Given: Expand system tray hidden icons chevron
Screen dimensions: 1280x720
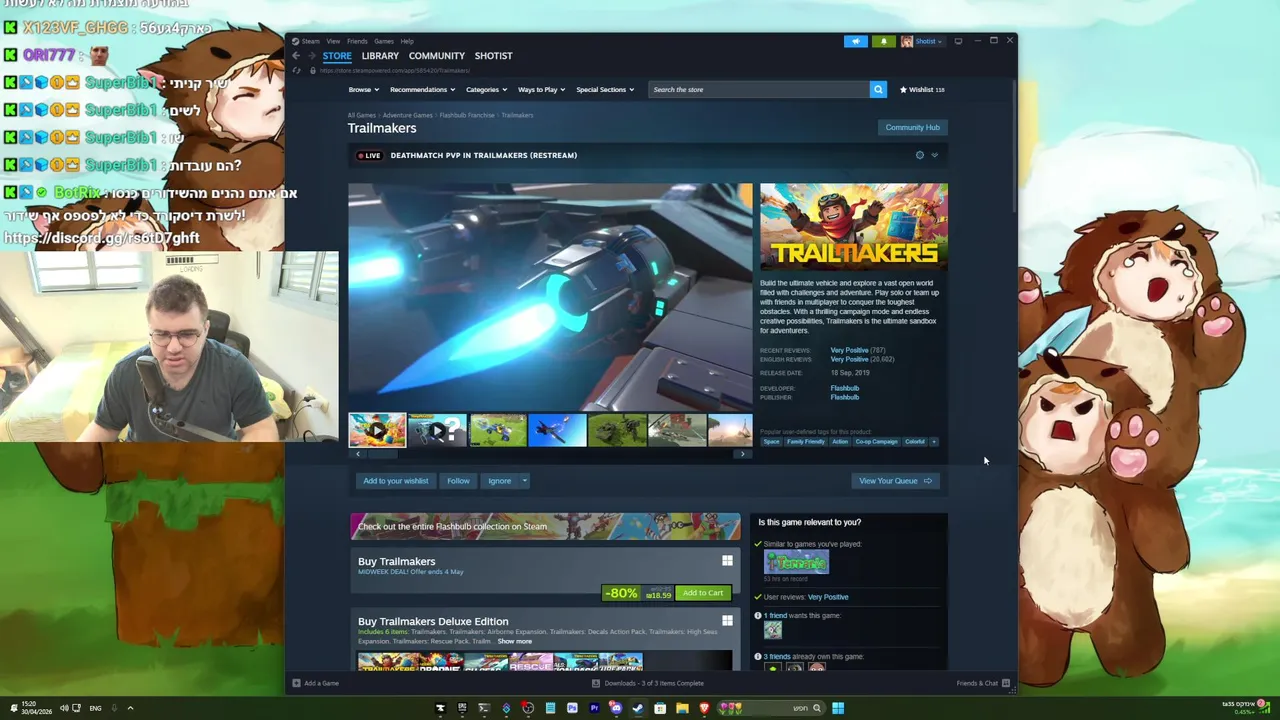Looking at the screenshot, I should 130,708.
